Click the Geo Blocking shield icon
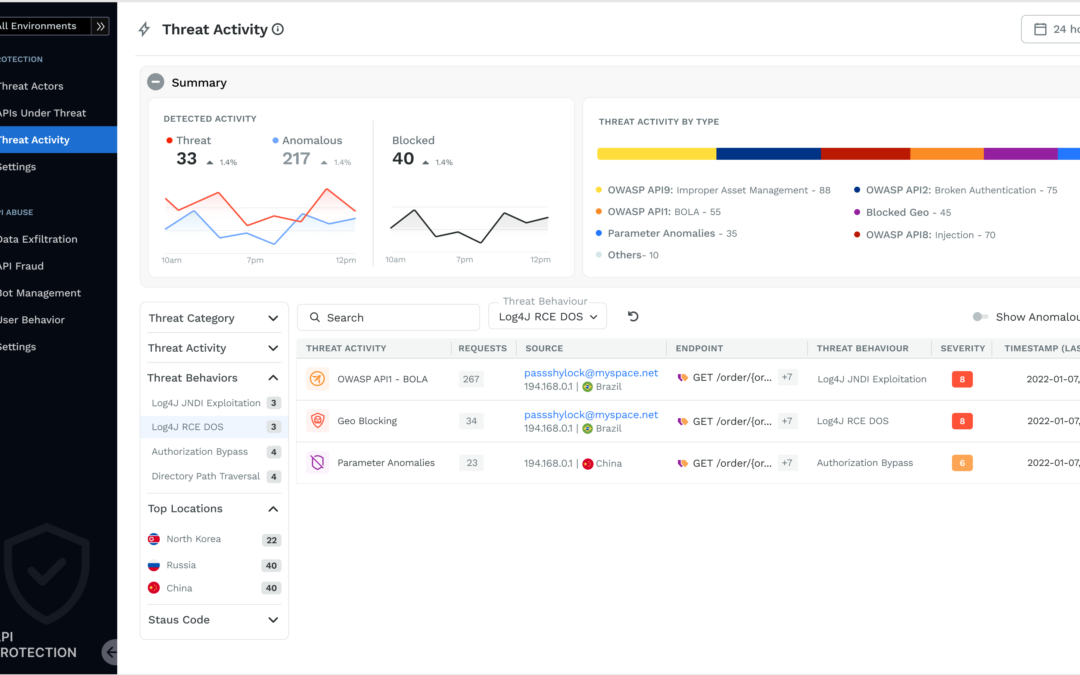Image resolution: width=1080 pixels, height=675 pixels. point(317,421)
